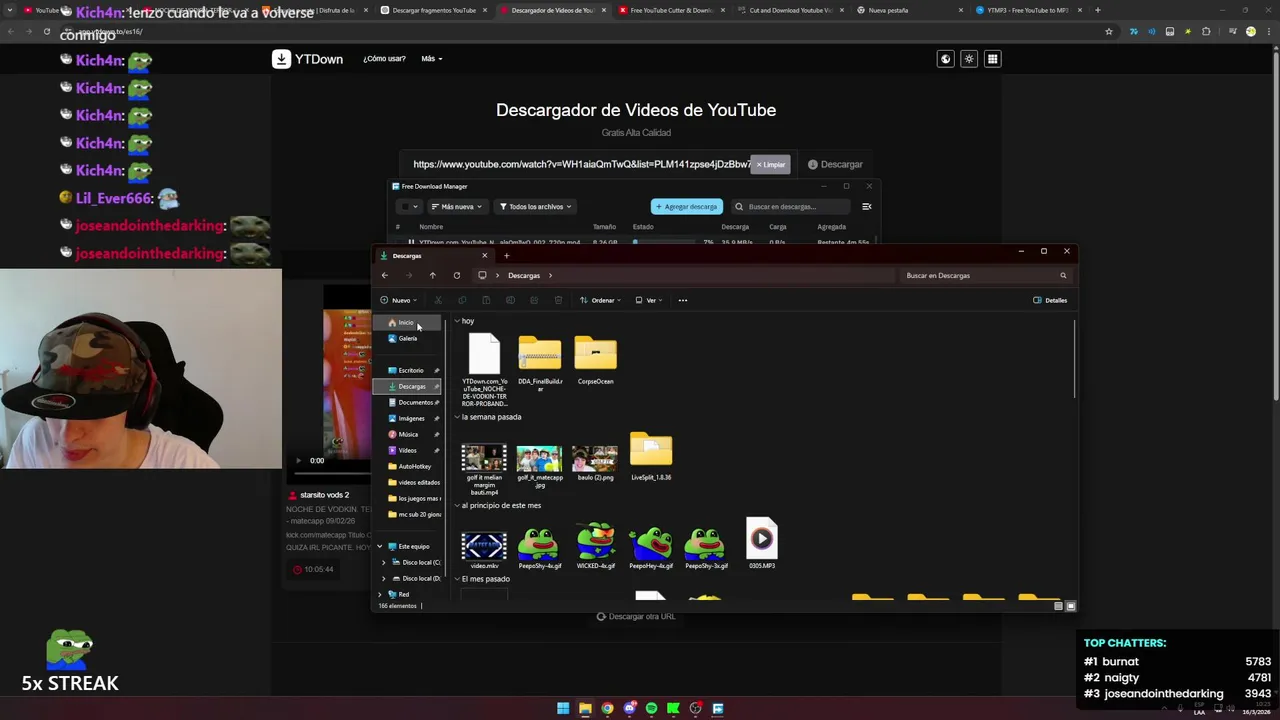
Task: Open the side panel icon in Free Download Manager
Action: 867,207
